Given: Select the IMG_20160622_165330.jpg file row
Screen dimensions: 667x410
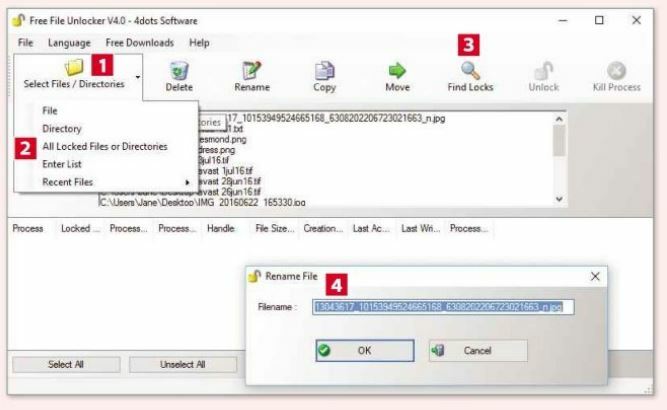Looking at the screenshot, I should tap(202, 203).
